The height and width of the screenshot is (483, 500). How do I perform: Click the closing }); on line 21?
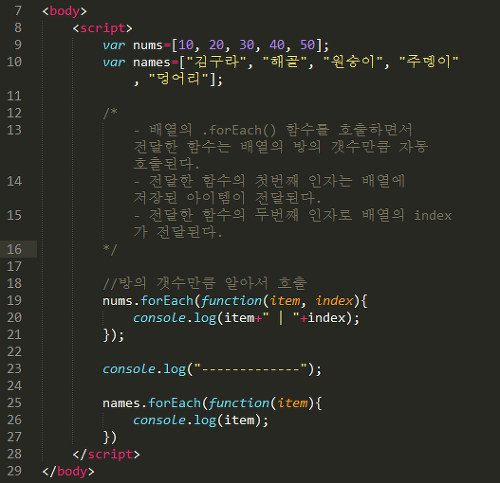coord(113,335)
